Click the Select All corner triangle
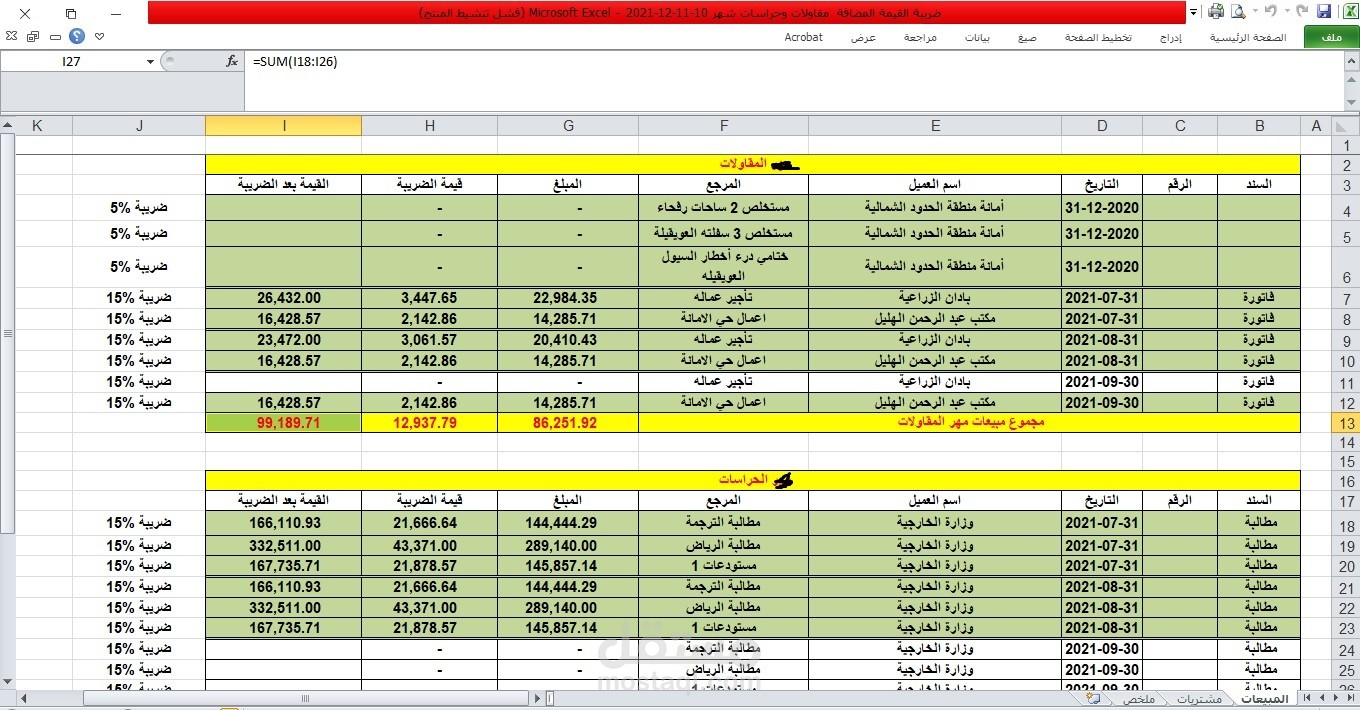This screenshot has height=710, width=1360. pyautogui.click(x=1344, y=125)
